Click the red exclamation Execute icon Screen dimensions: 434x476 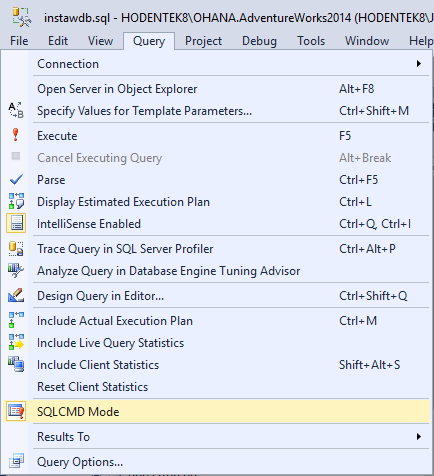click(x=15, y=135)
